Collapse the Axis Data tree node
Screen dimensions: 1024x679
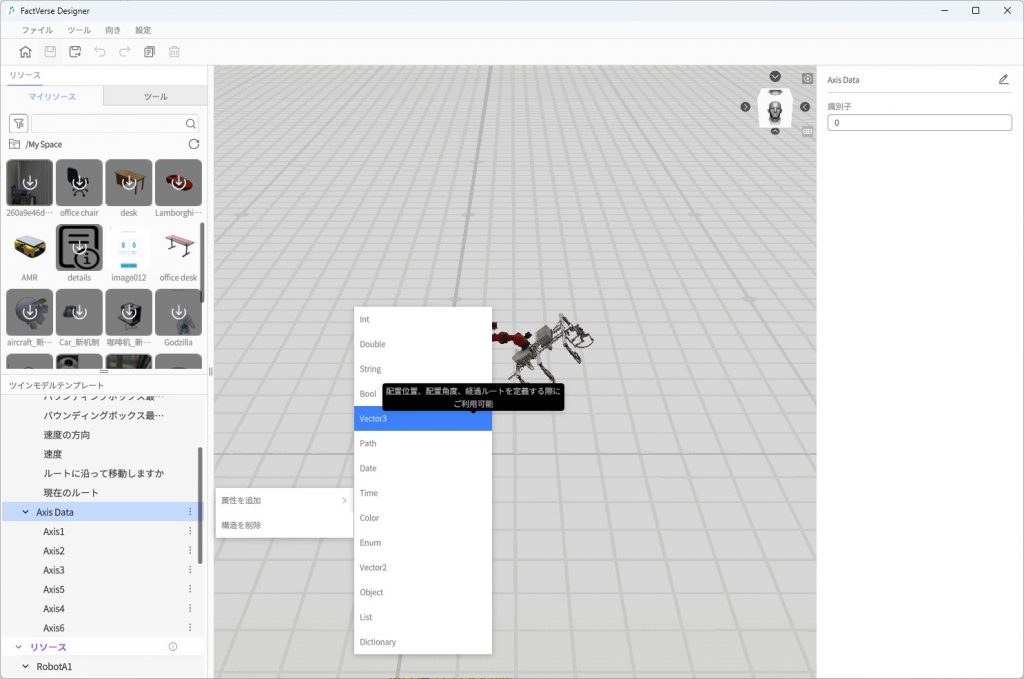(x=25, y=512)
